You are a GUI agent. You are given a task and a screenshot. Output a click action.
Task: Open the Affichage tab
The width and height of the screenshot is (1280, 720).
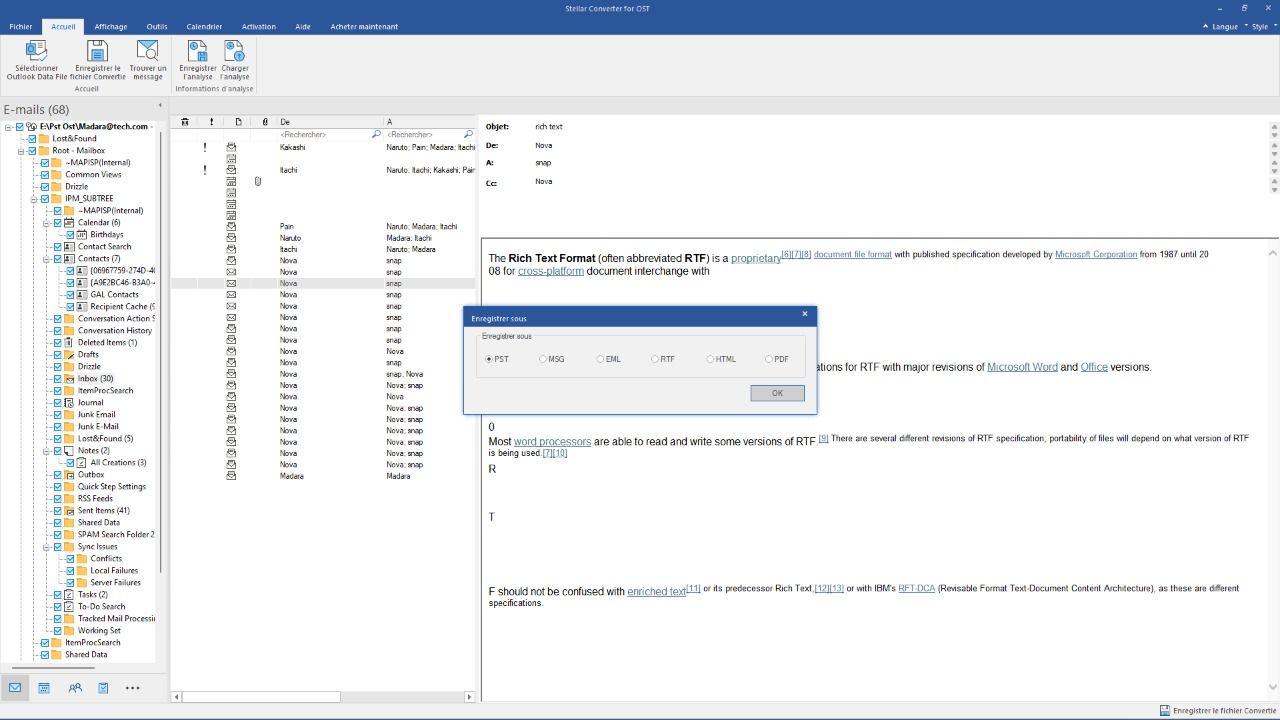point(111,27)
